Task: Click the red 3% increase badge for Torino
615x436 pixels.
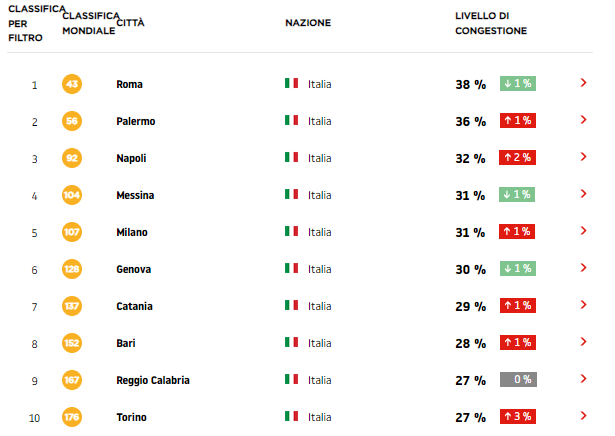Action: [518, 416]
